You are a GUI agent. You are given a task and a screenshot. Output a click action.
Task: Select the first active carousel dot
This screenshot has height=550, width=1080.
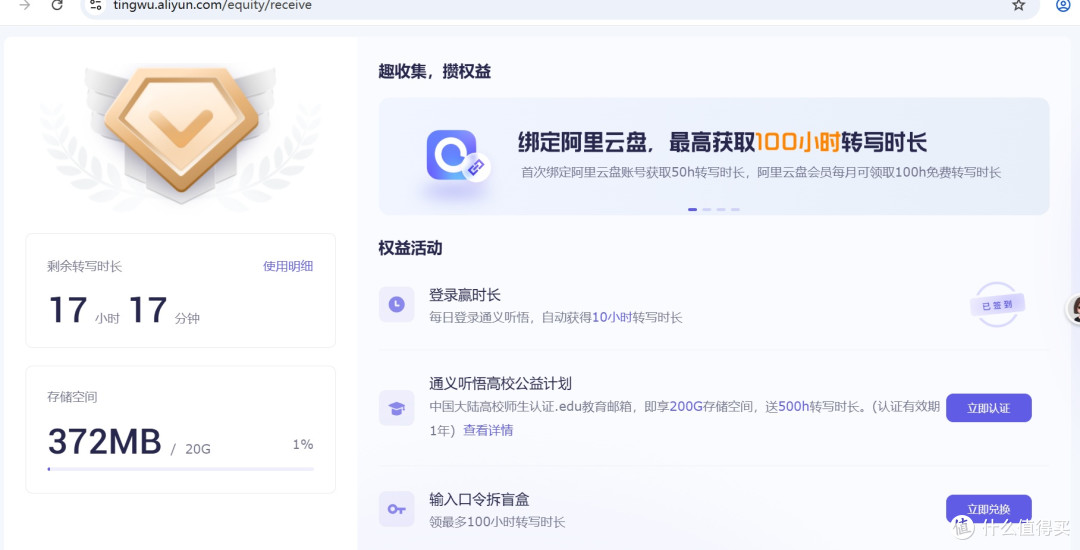[x=692, y=209]
